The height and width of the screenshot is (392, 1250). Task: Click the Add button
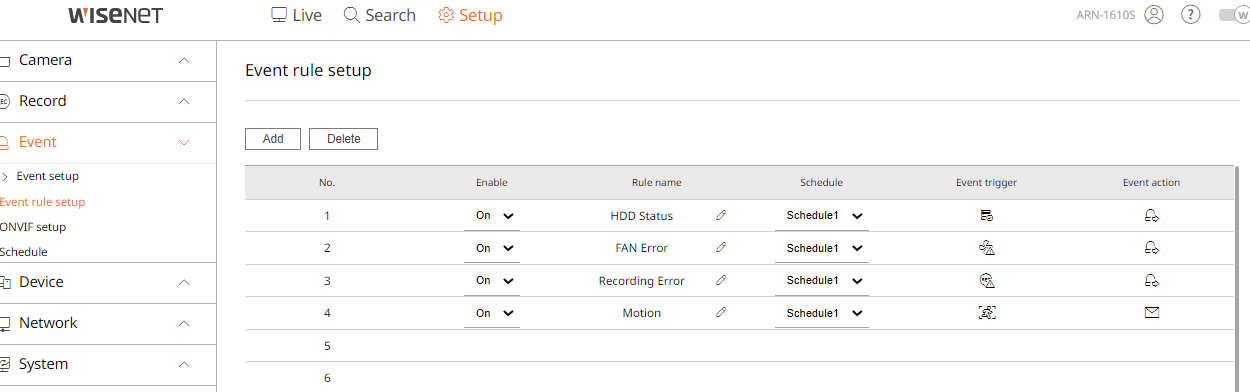pos(273,139)
